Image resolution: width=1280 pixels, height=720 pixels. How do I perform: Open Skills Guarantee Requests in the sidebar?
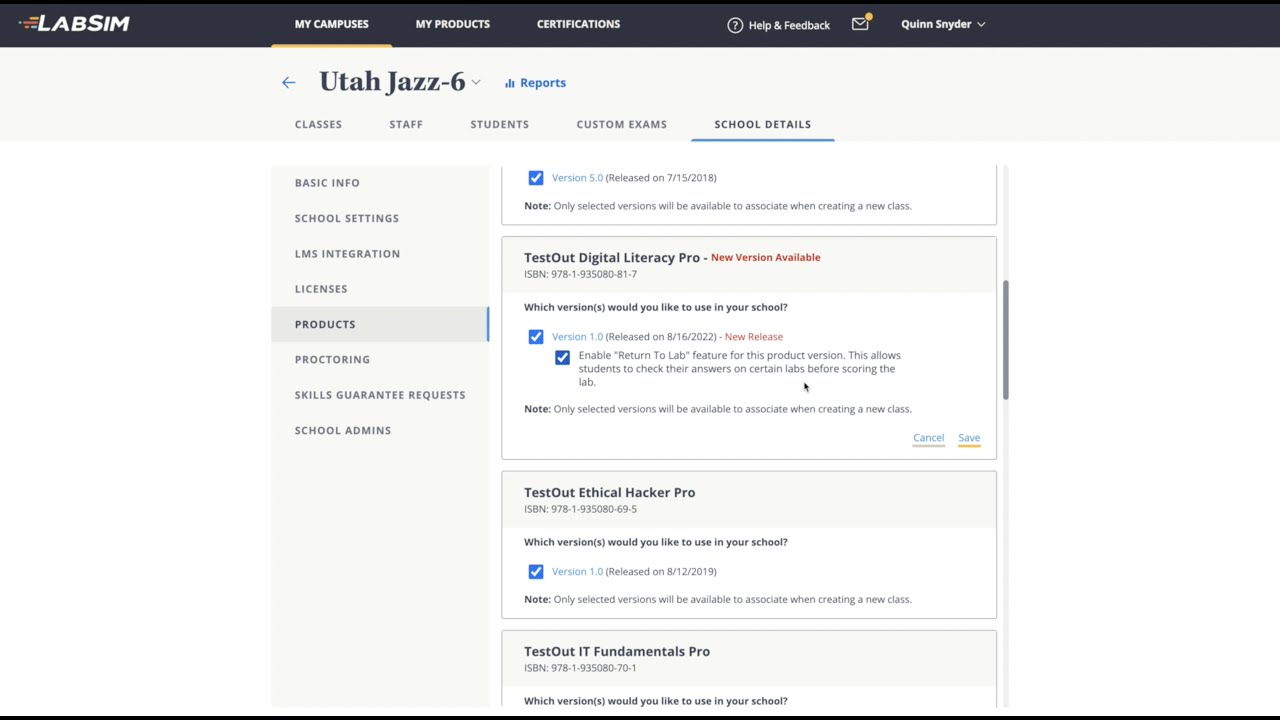[380, 395]
